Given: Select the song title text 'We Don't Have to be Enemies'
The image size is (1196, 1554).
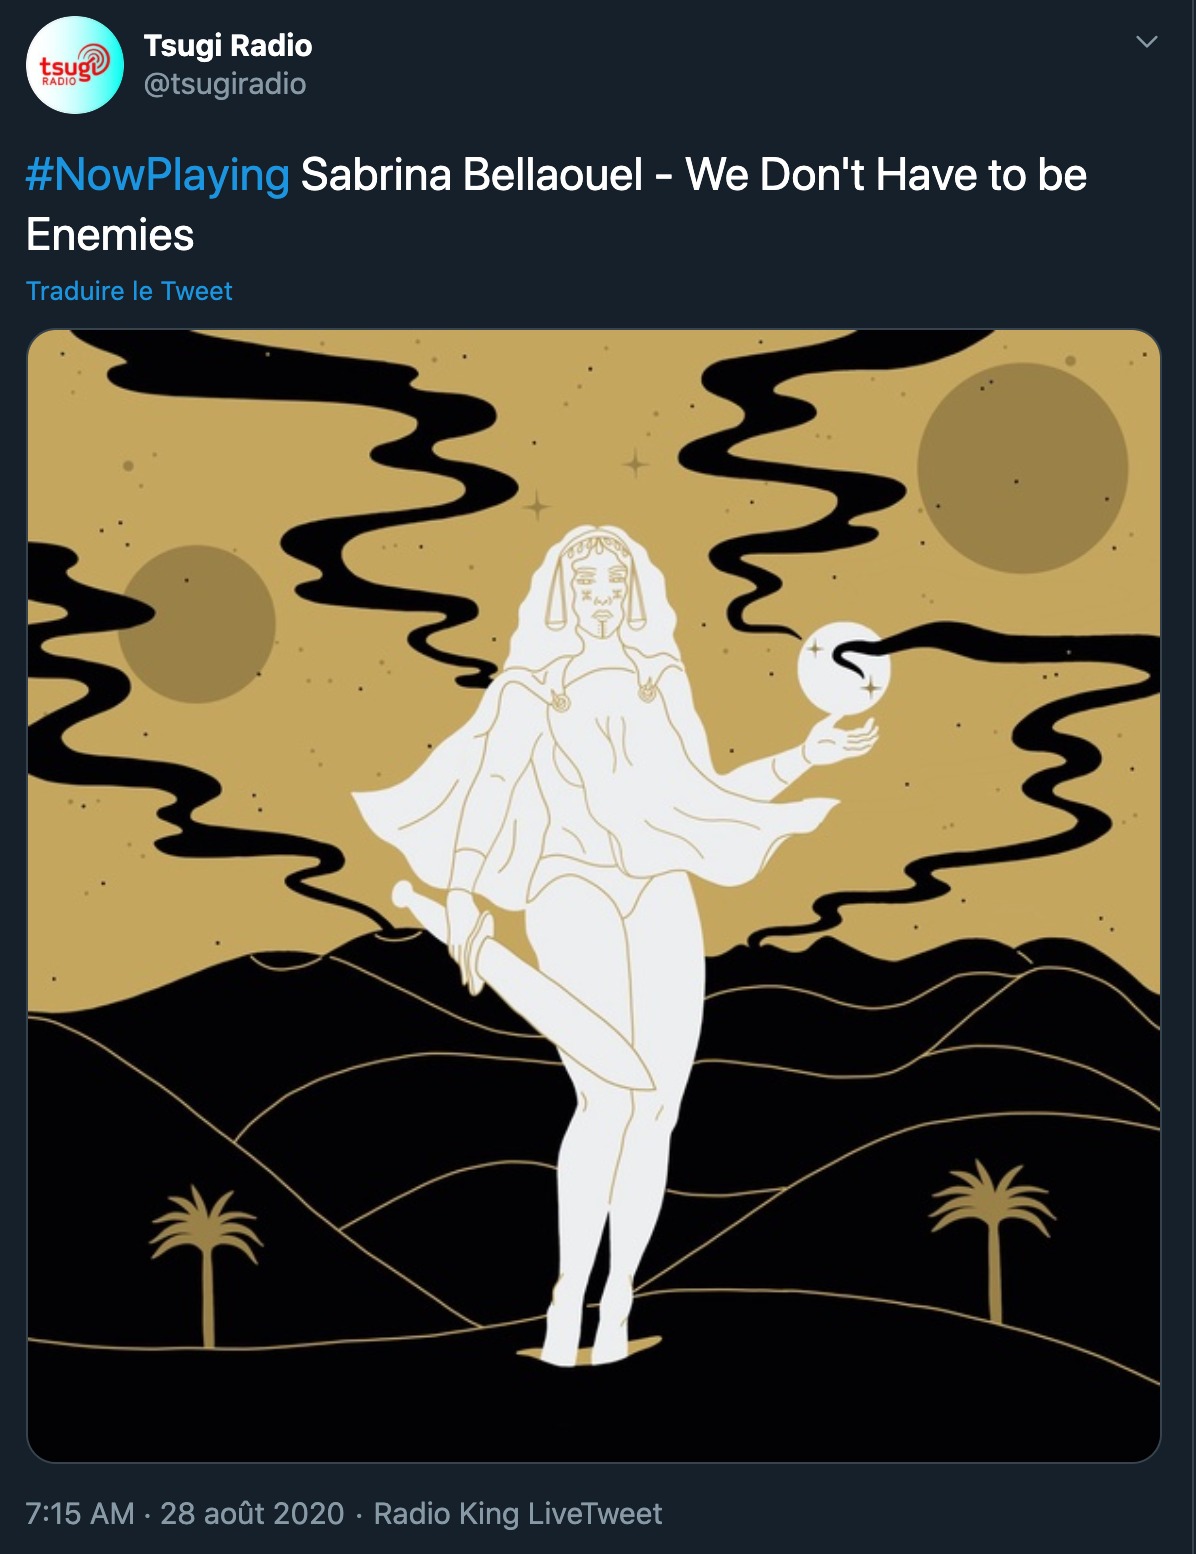Looking at the screenshot, I should (x=556, y=205).
